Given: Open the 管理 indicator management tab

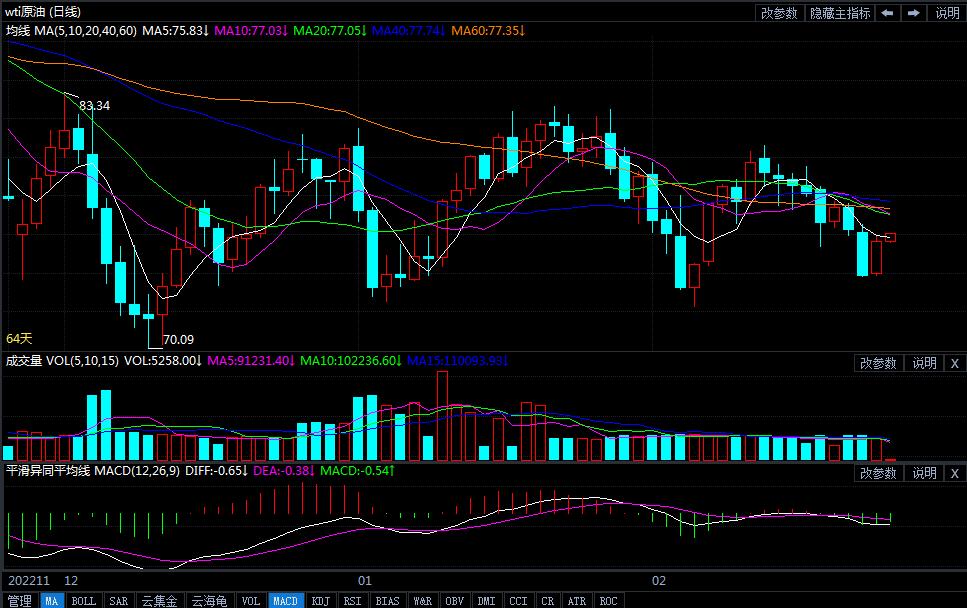Looking at the screenshot, I should coord(19,601).
